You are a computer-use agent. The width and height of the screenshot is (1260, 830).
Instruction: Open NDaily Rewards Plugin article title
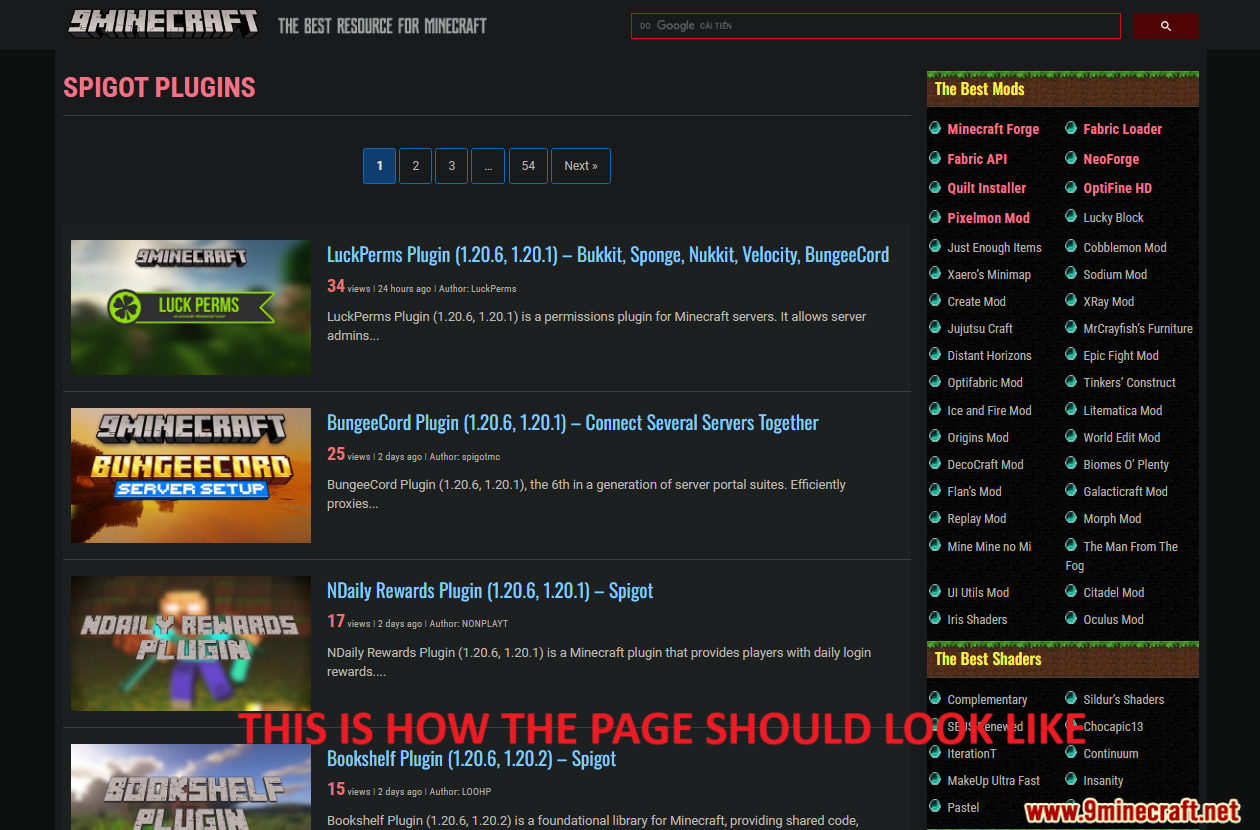click(x=490, y=590)
